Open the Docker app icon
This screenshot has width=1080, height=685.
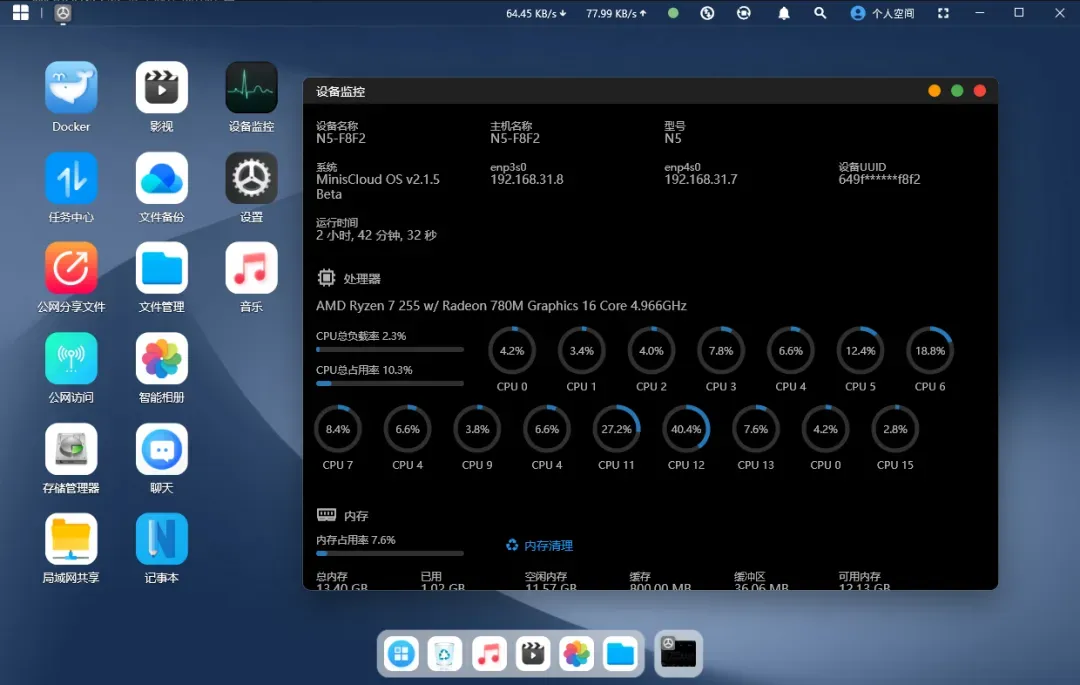coord(71,88)
